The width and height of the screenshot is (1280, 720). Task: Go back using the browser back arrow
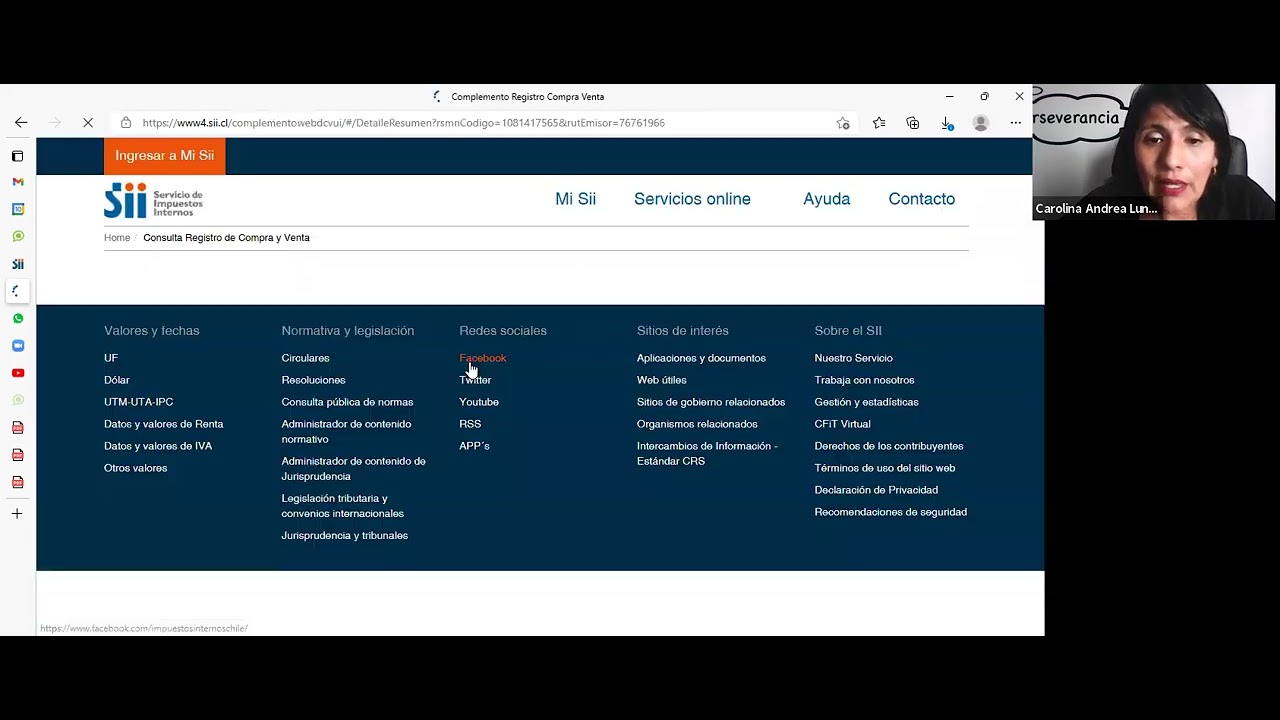21,122
